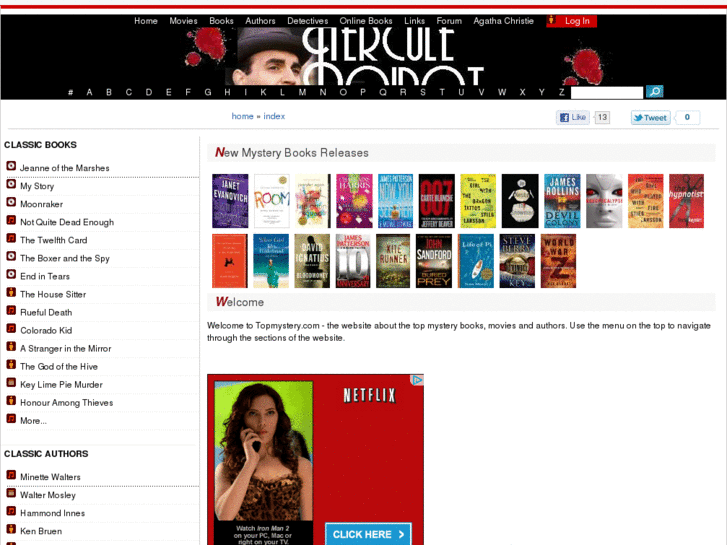
Task: Click the icon next to The Boxer and the Spy
Action: click(x=11, y=256)
